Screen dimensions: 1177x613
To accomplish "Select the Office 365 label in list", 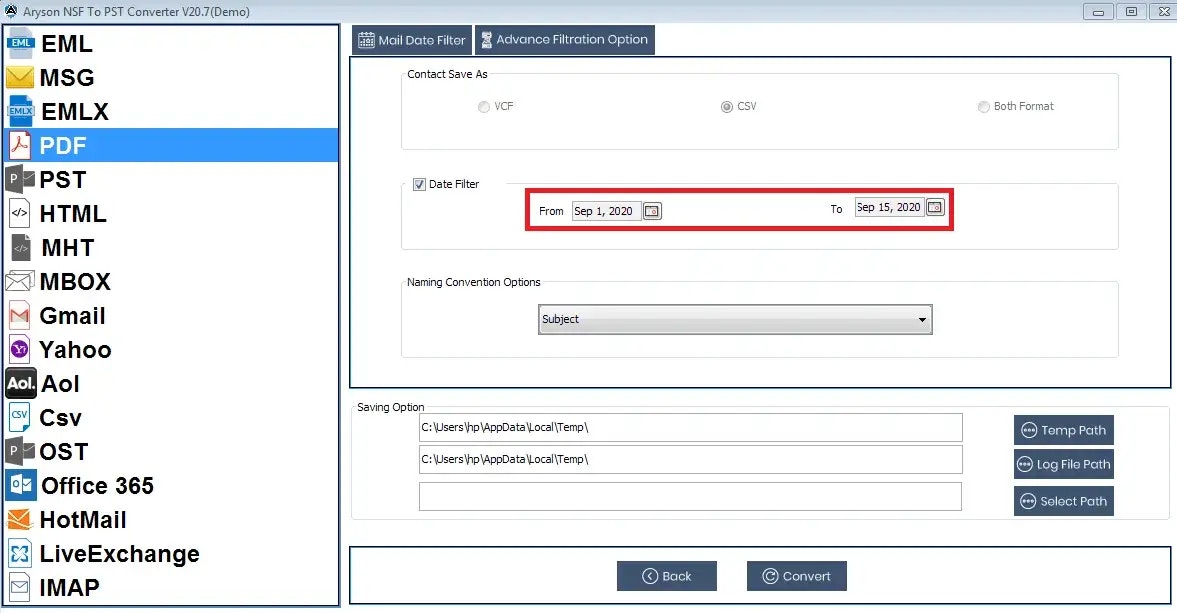I will 98,485.
